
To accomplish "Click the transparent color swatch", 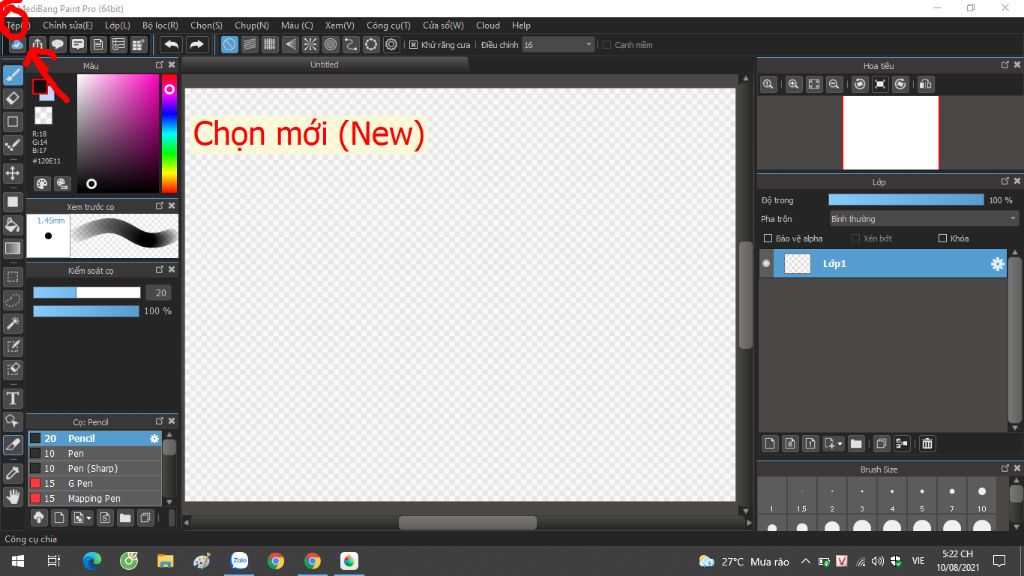I will click(x=43, y=116).
